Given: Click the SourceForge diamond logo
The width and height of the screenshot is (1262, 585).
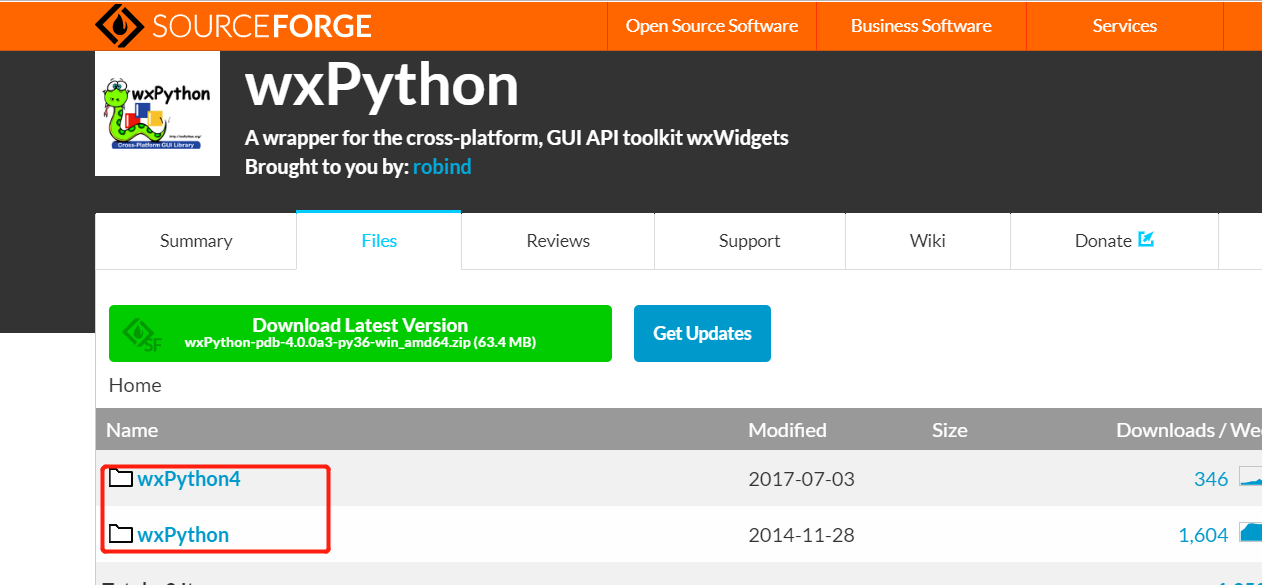Looking at the screenshot, I should pyautogui.click(x=121, y=25).
